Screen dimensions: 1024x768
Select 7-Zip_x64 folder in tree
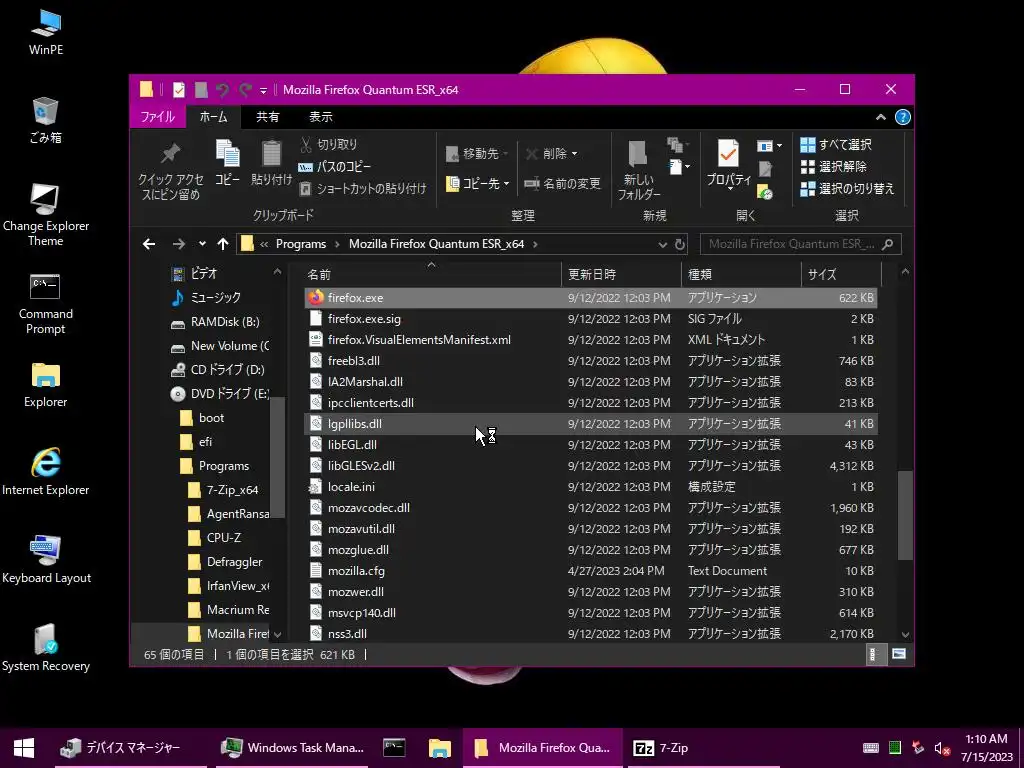click(x=223, y=490)
